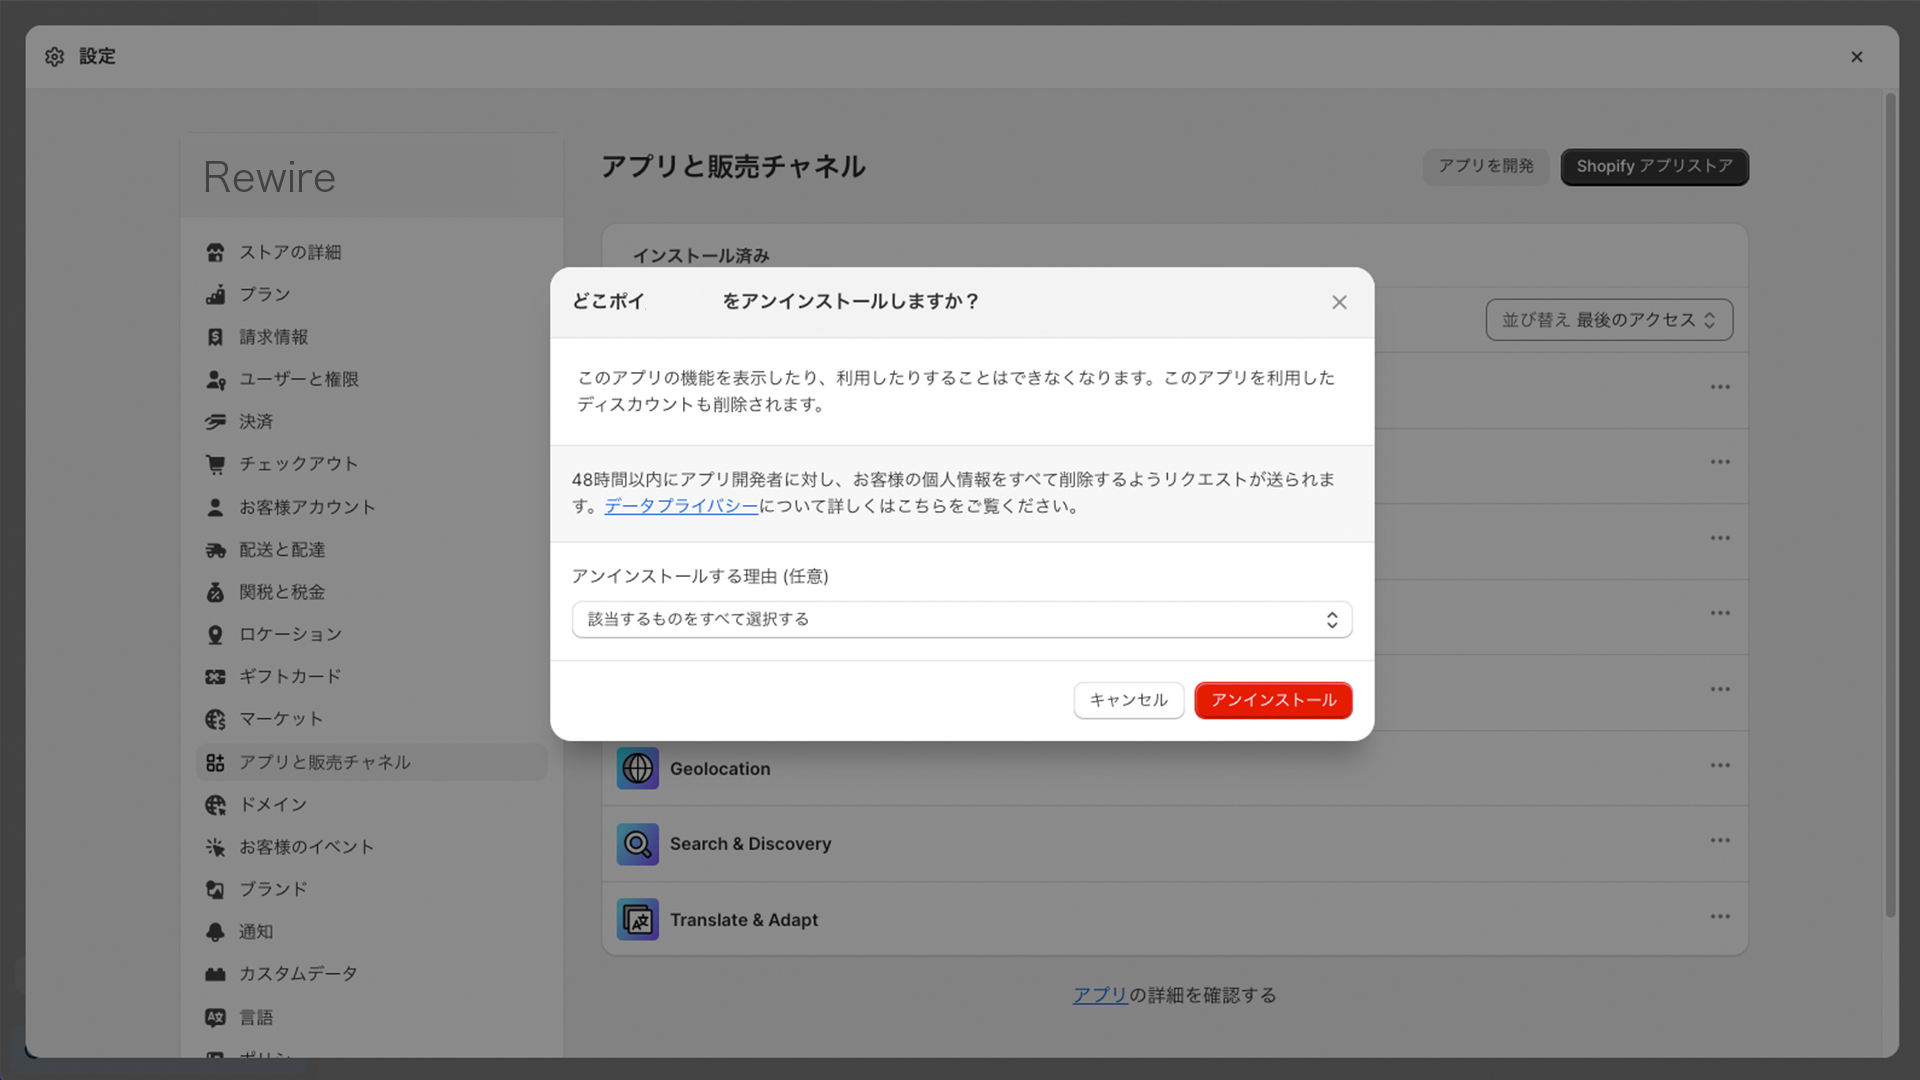Screen dimensions: 1920x1080
Task: Open more options for Geolocation row
Action: point(1720,766)
